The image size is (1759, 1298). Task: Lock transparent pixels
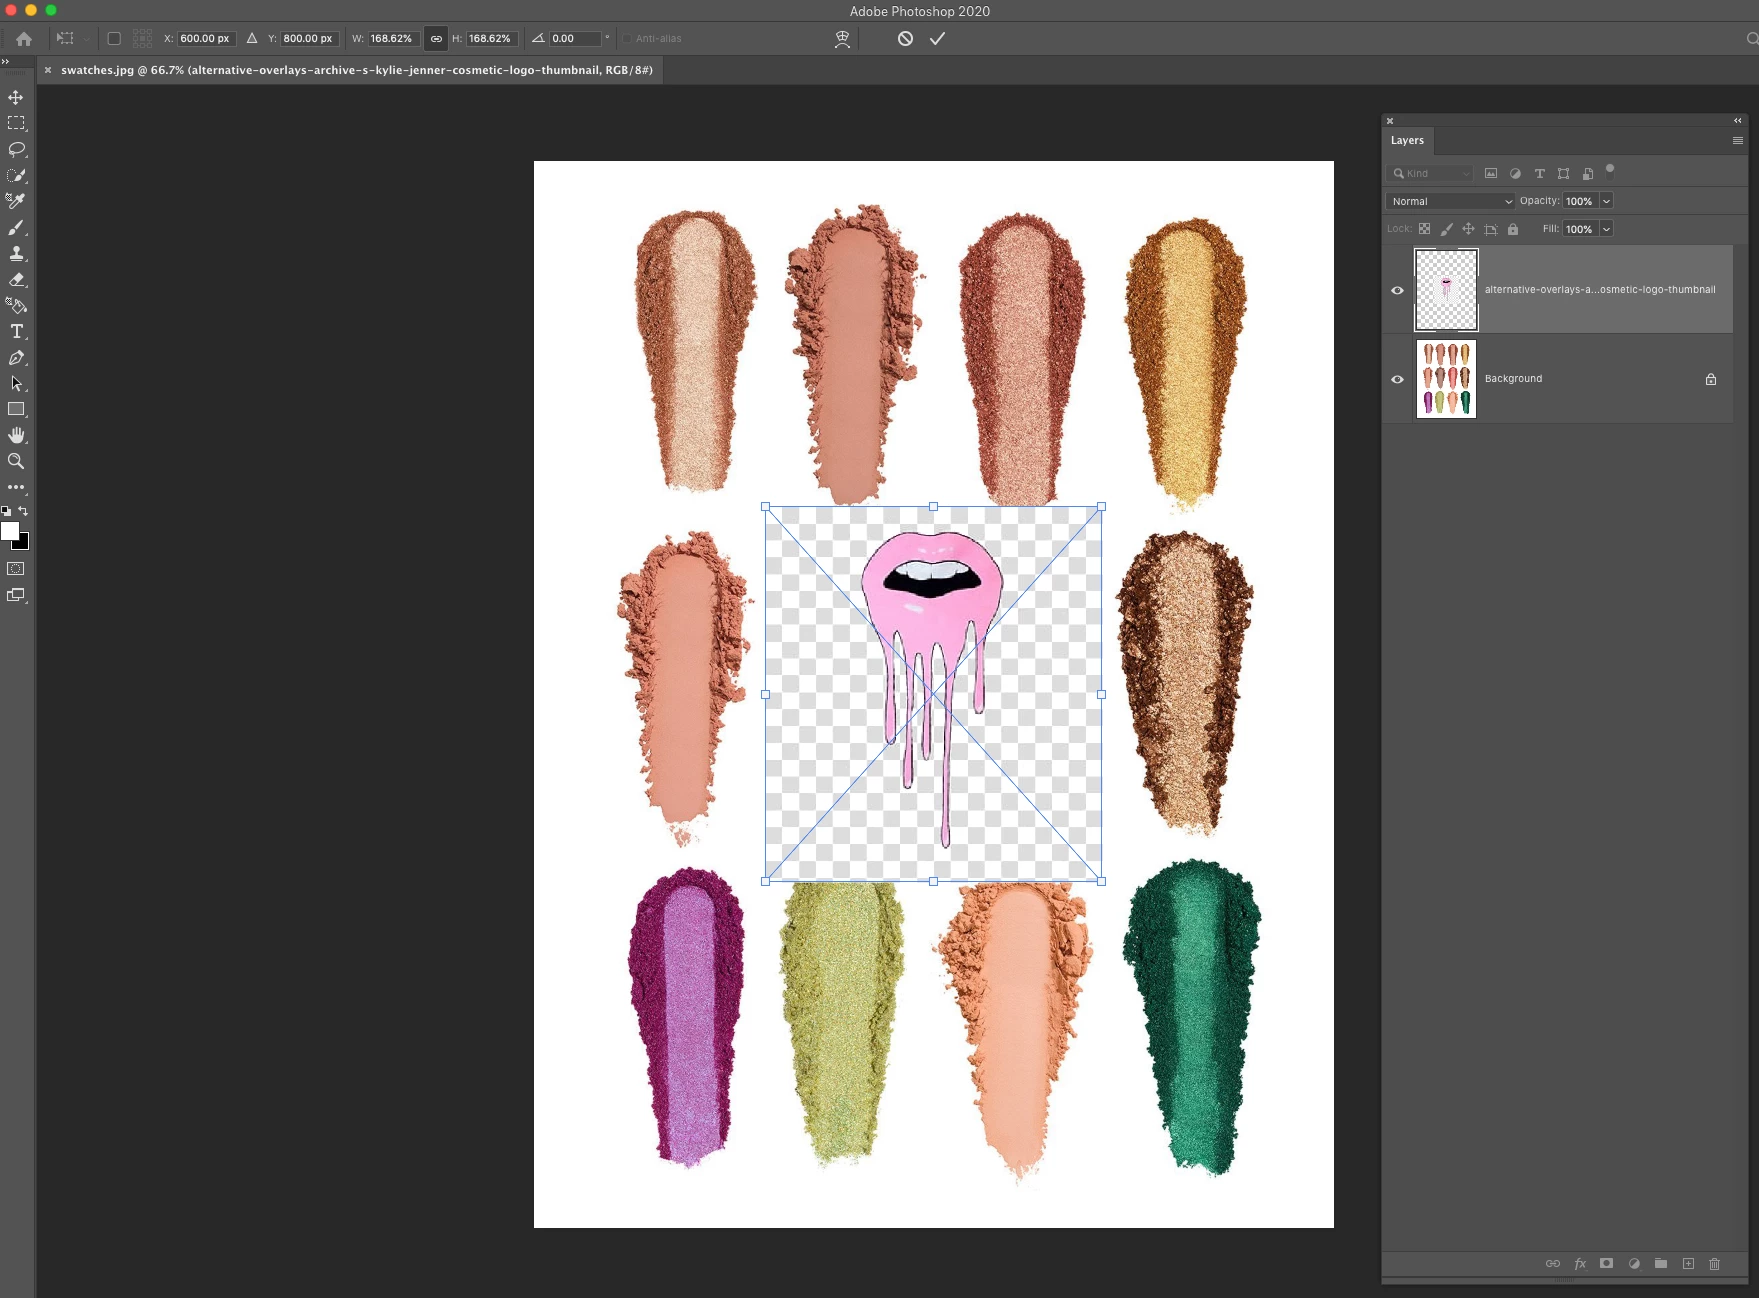tap(1424, 230)
